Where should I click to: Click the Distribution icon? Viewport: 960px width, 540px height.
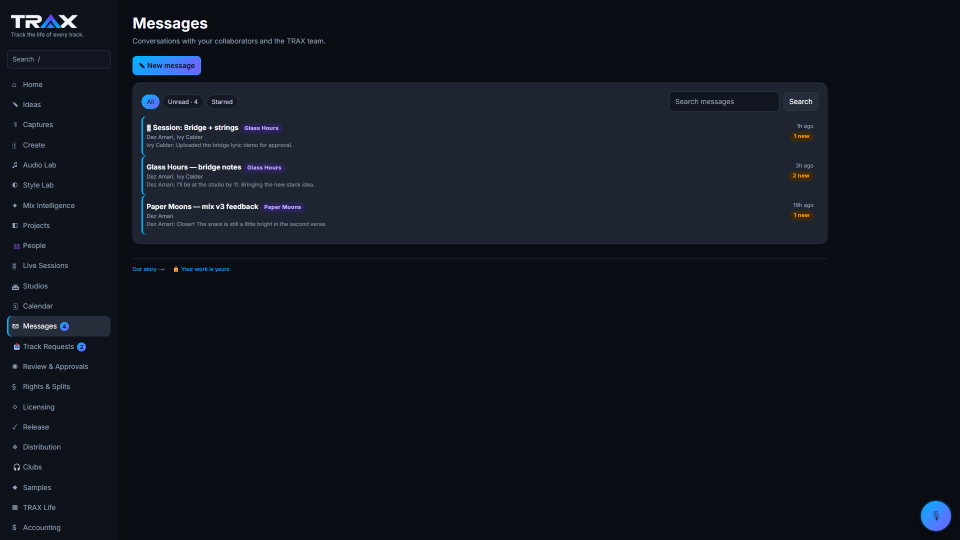click(x=15, y=447)
